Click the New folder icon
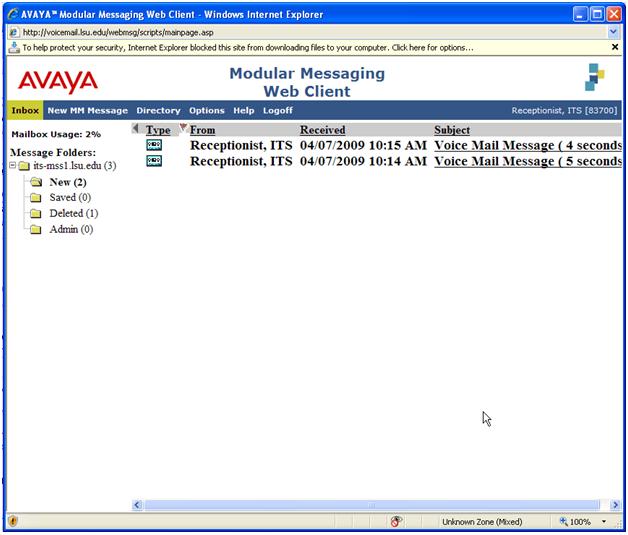 click(36, 182)
